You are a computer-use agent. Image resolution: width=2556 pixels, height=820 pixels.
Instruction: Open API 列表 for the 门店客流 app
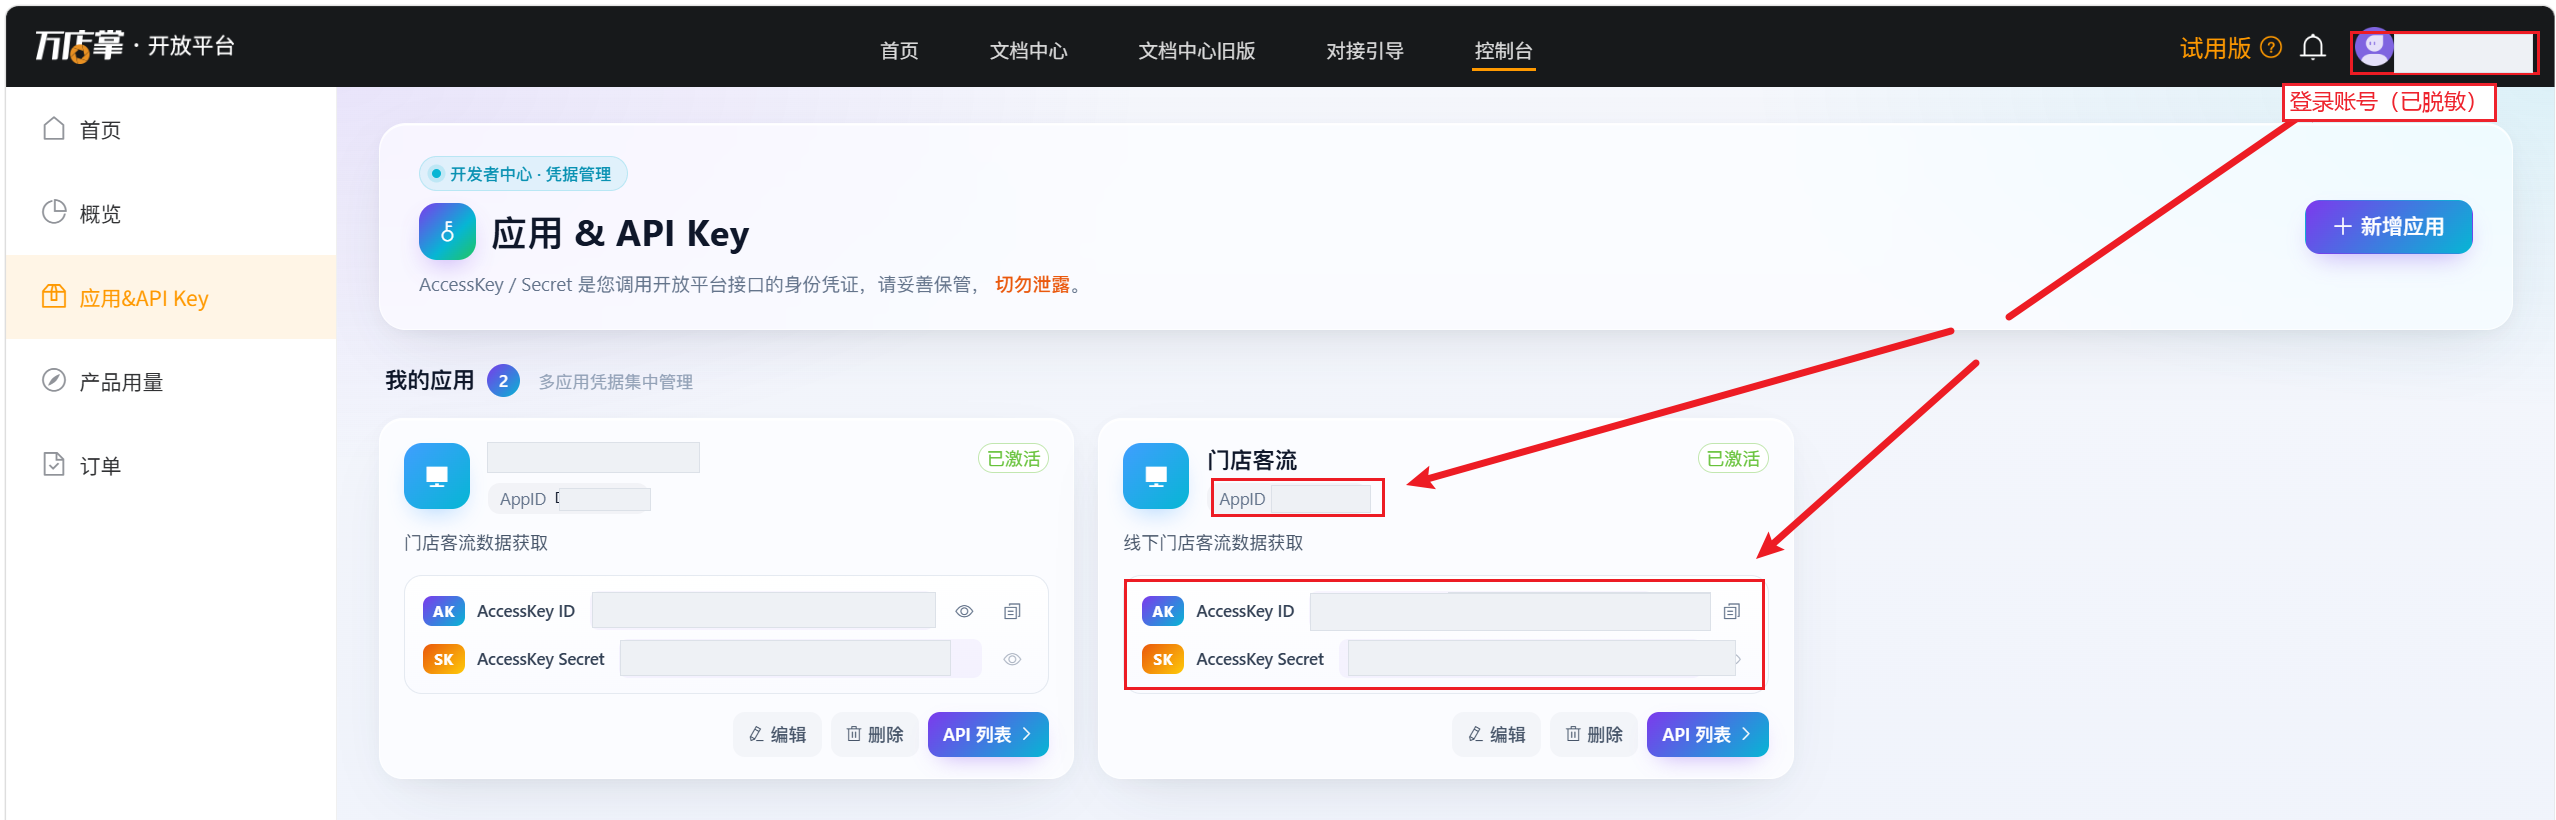[x=1707, y=735]
